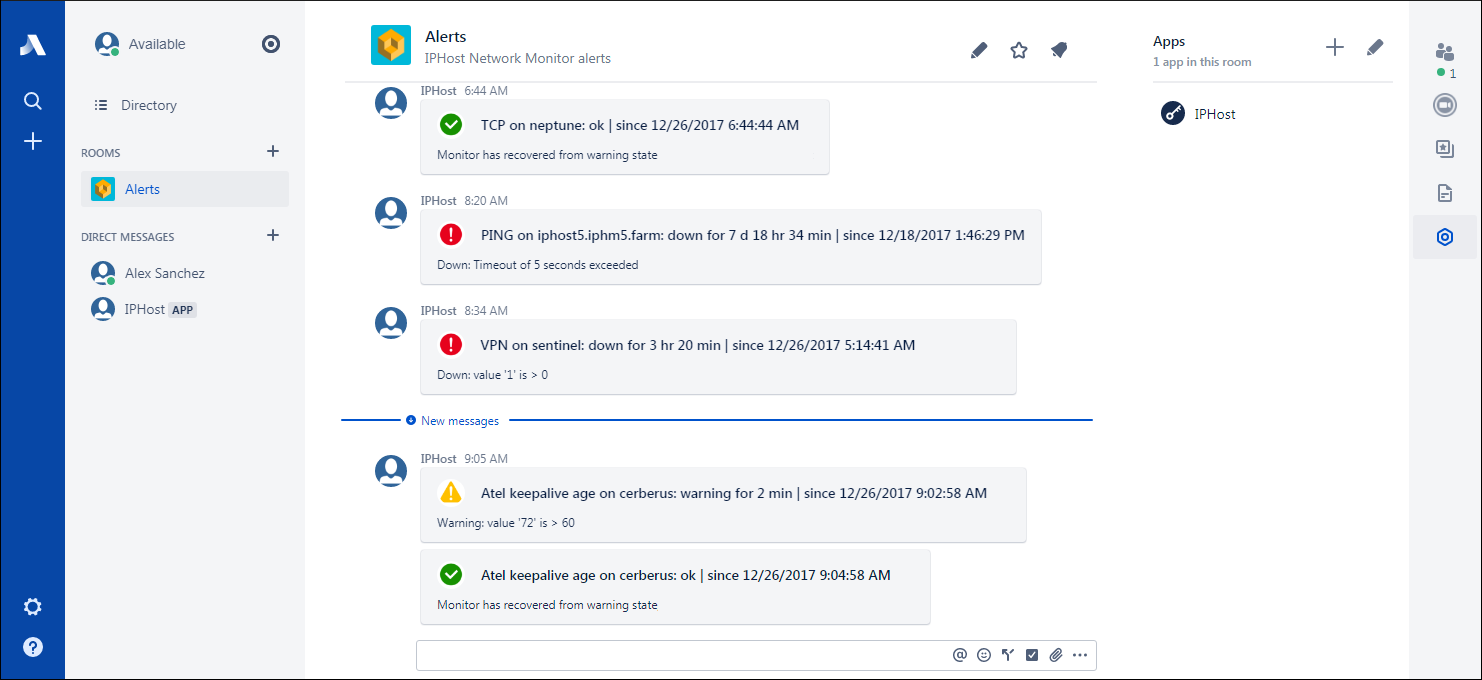Click IPHost sender name at 8:34 AM
Viewport: 1482px width, 680px height.
coord(438,311)
